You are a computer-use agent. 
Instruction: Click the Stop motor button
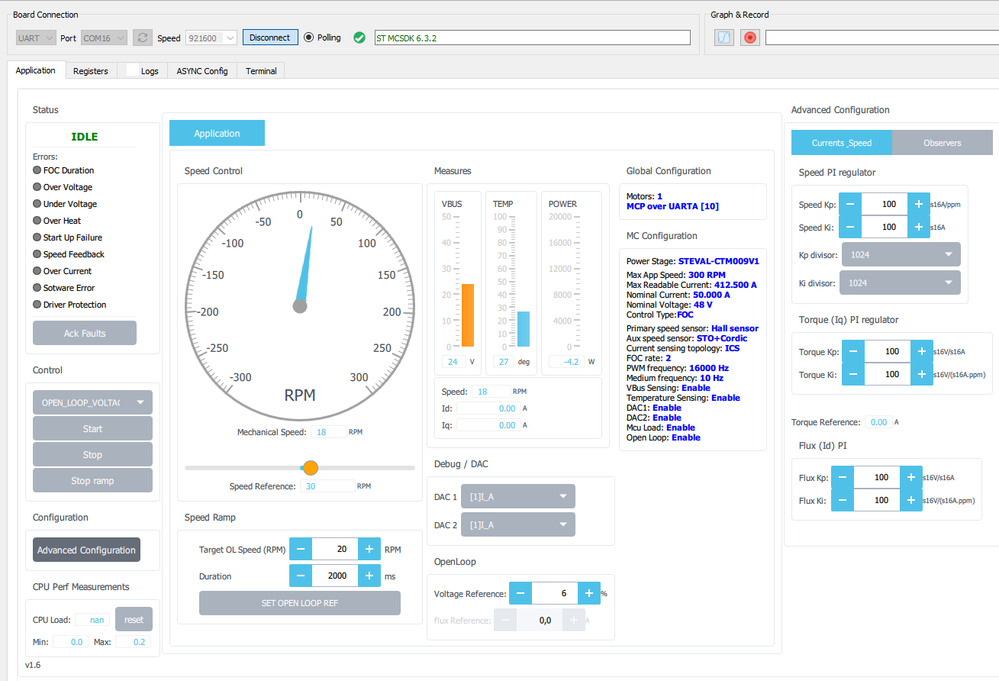coord(92,454)
